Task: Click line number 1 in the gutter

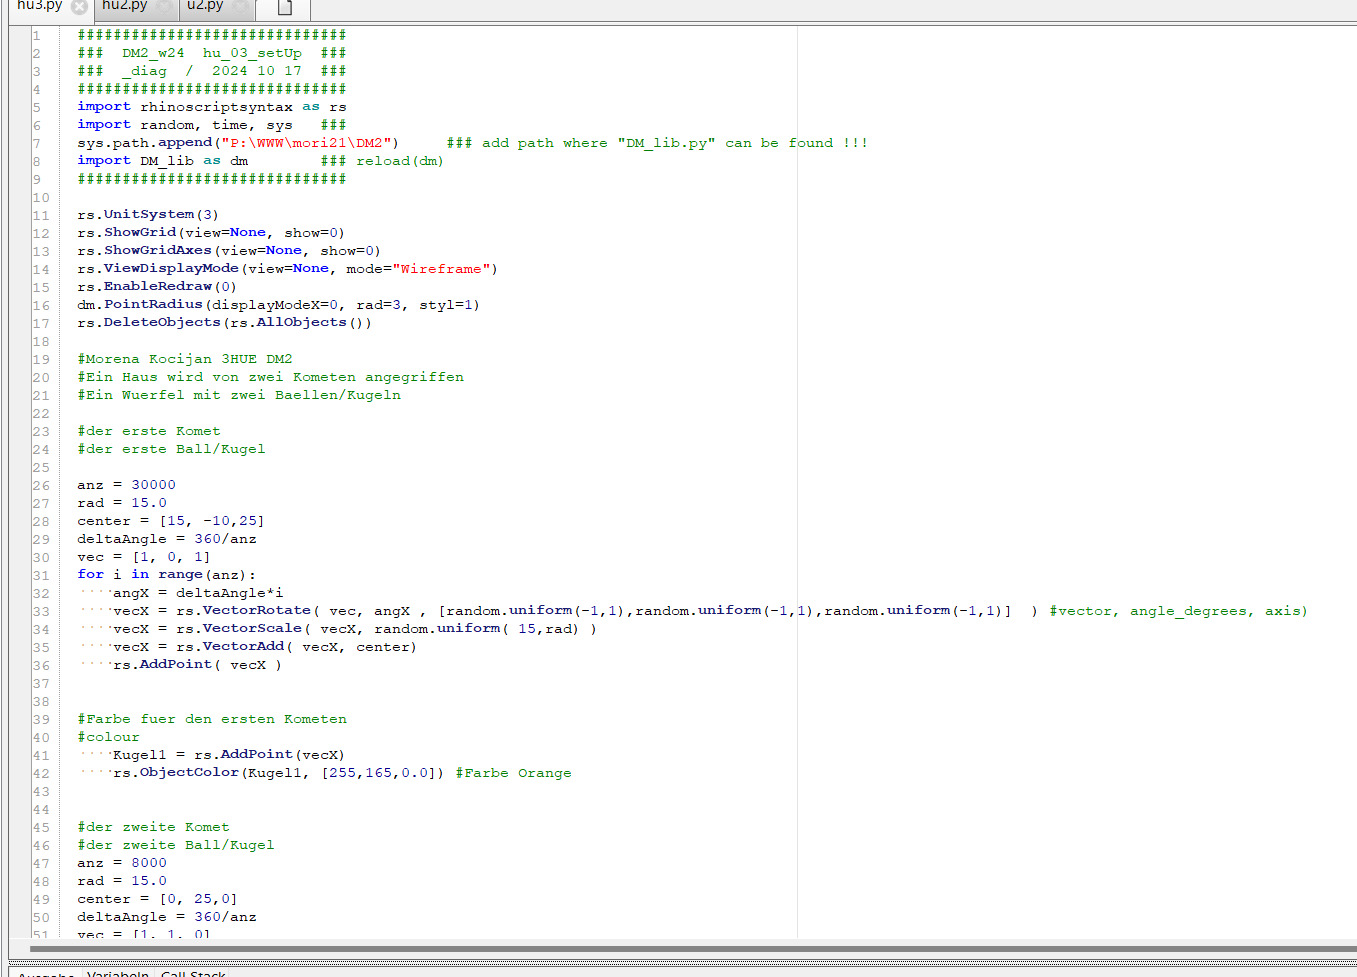Action: (37, 33)
